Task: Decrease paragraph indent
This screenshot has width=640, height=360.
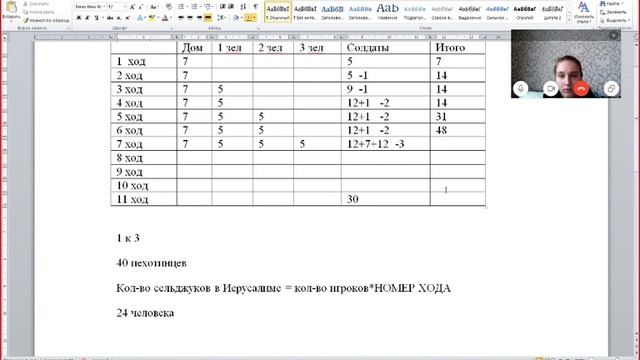Action: pos(222,7)
